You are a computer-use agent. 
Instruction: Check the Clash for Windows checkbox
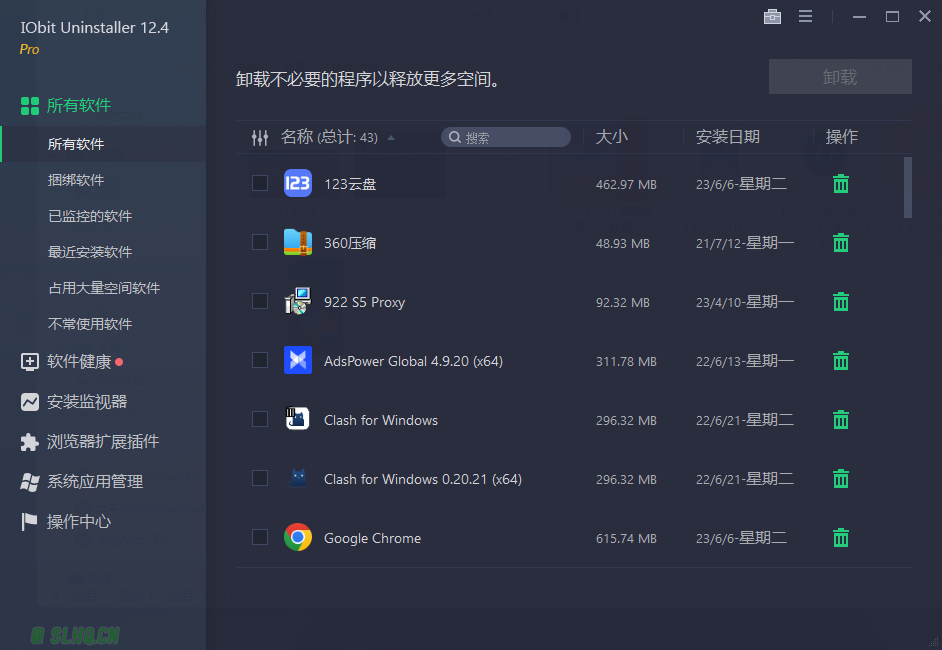(260, 419)
